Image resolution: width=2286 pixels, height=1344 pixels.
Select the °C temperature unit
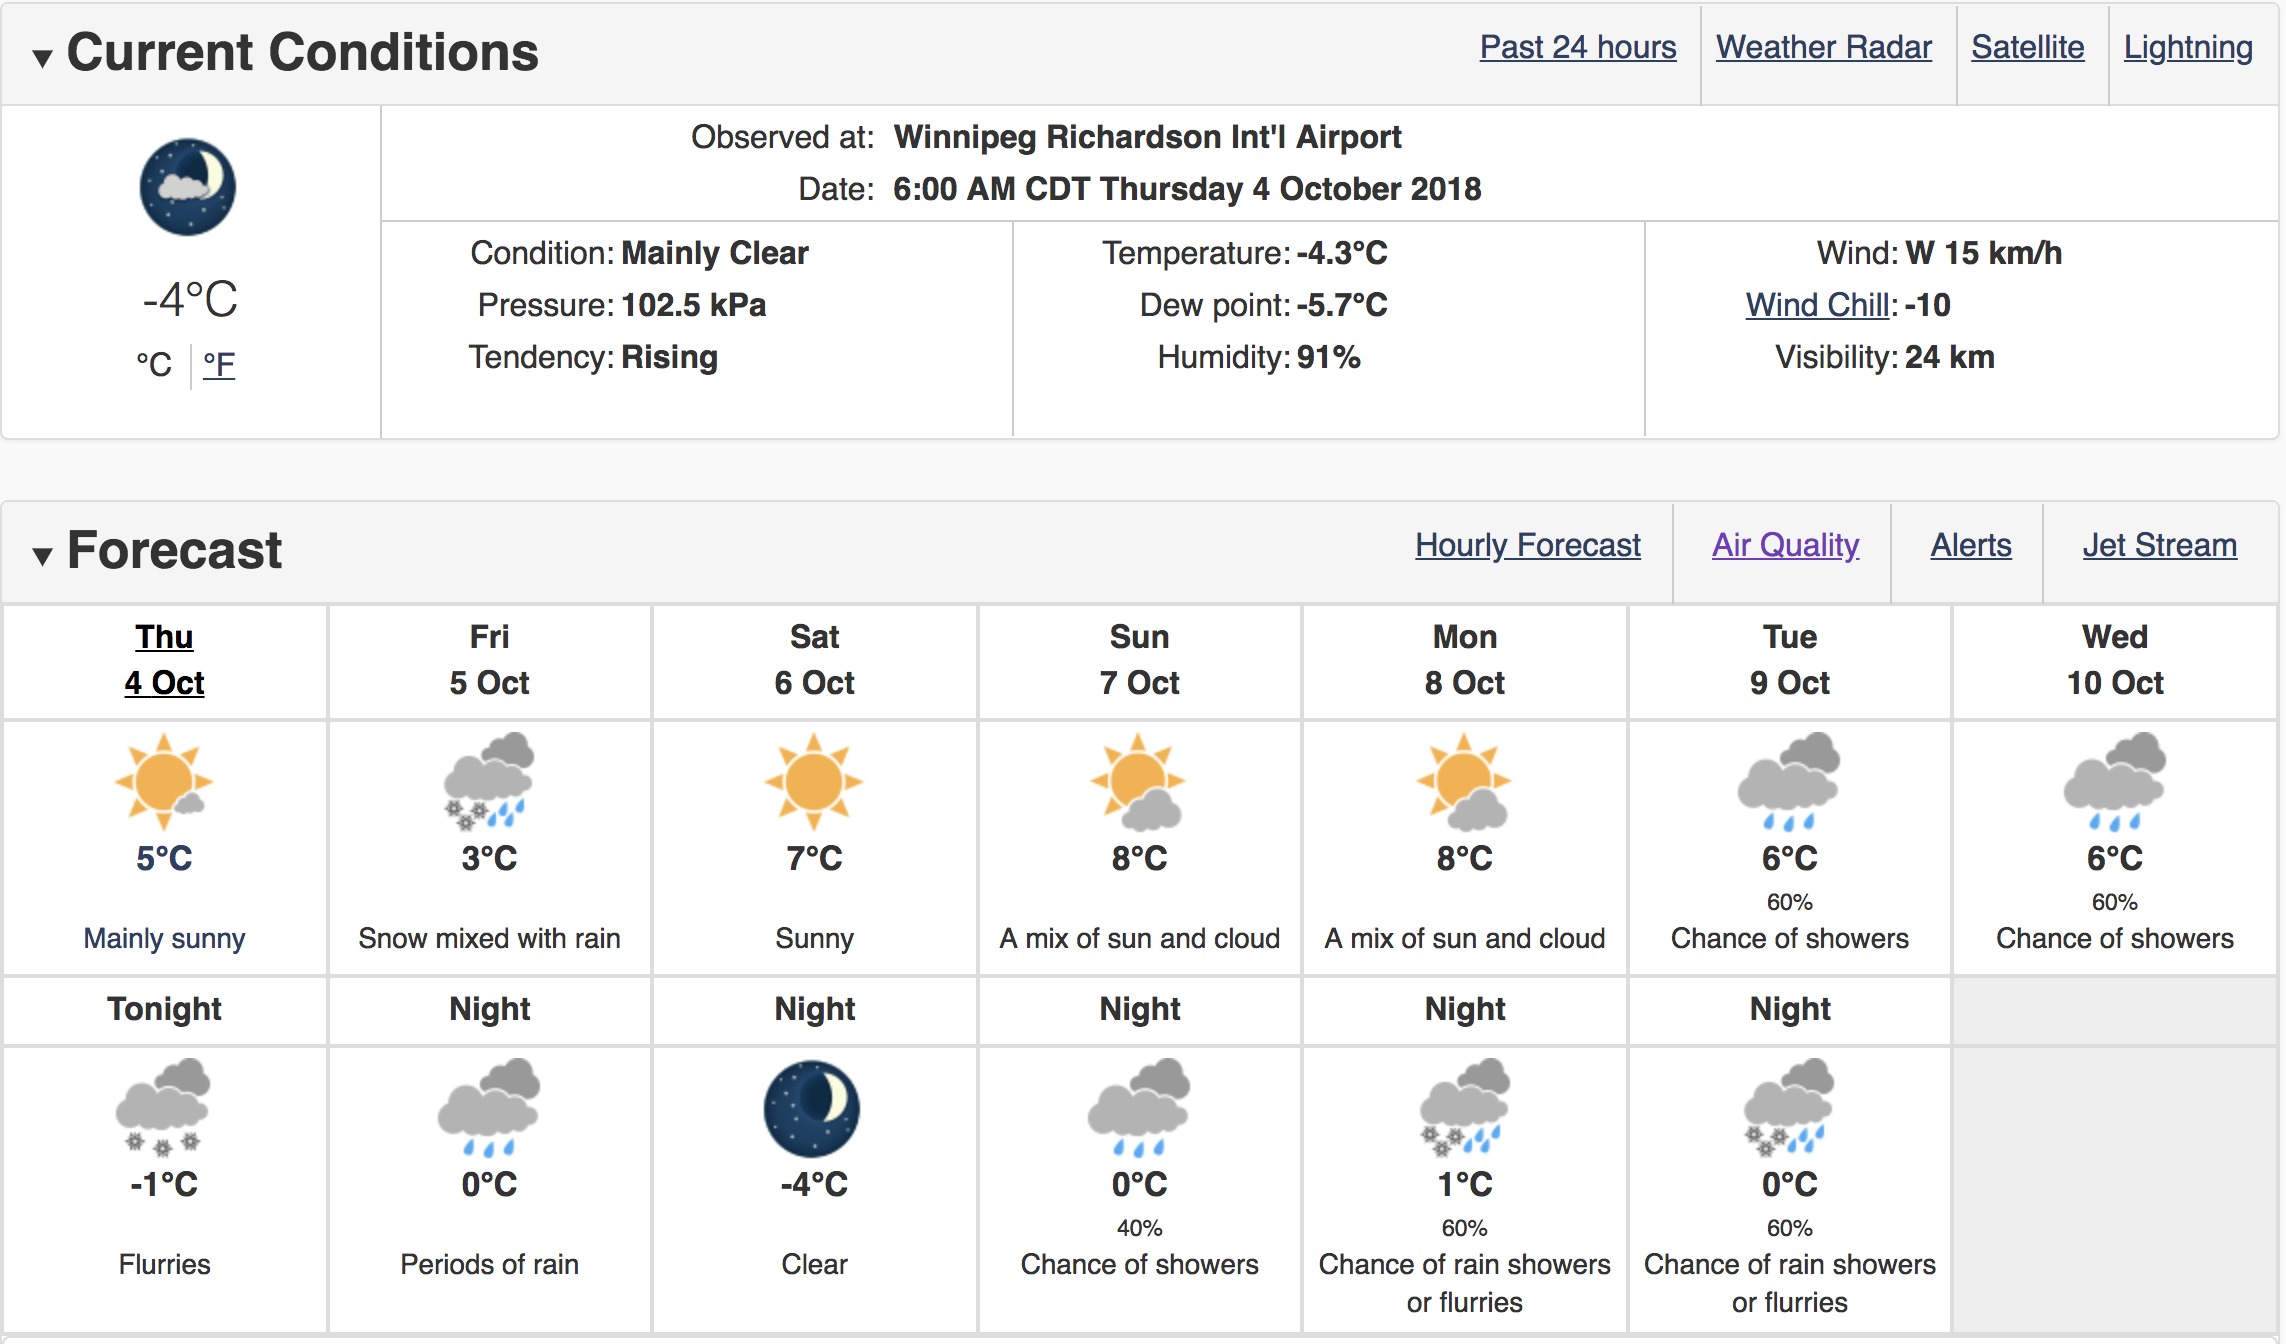tap(154, 364)
